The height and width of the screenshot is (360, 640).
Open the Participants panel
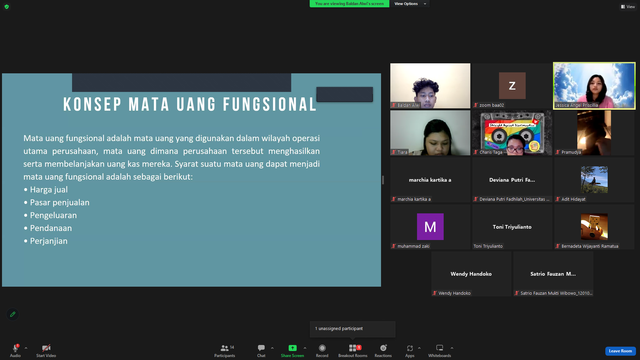coord(224,350)
